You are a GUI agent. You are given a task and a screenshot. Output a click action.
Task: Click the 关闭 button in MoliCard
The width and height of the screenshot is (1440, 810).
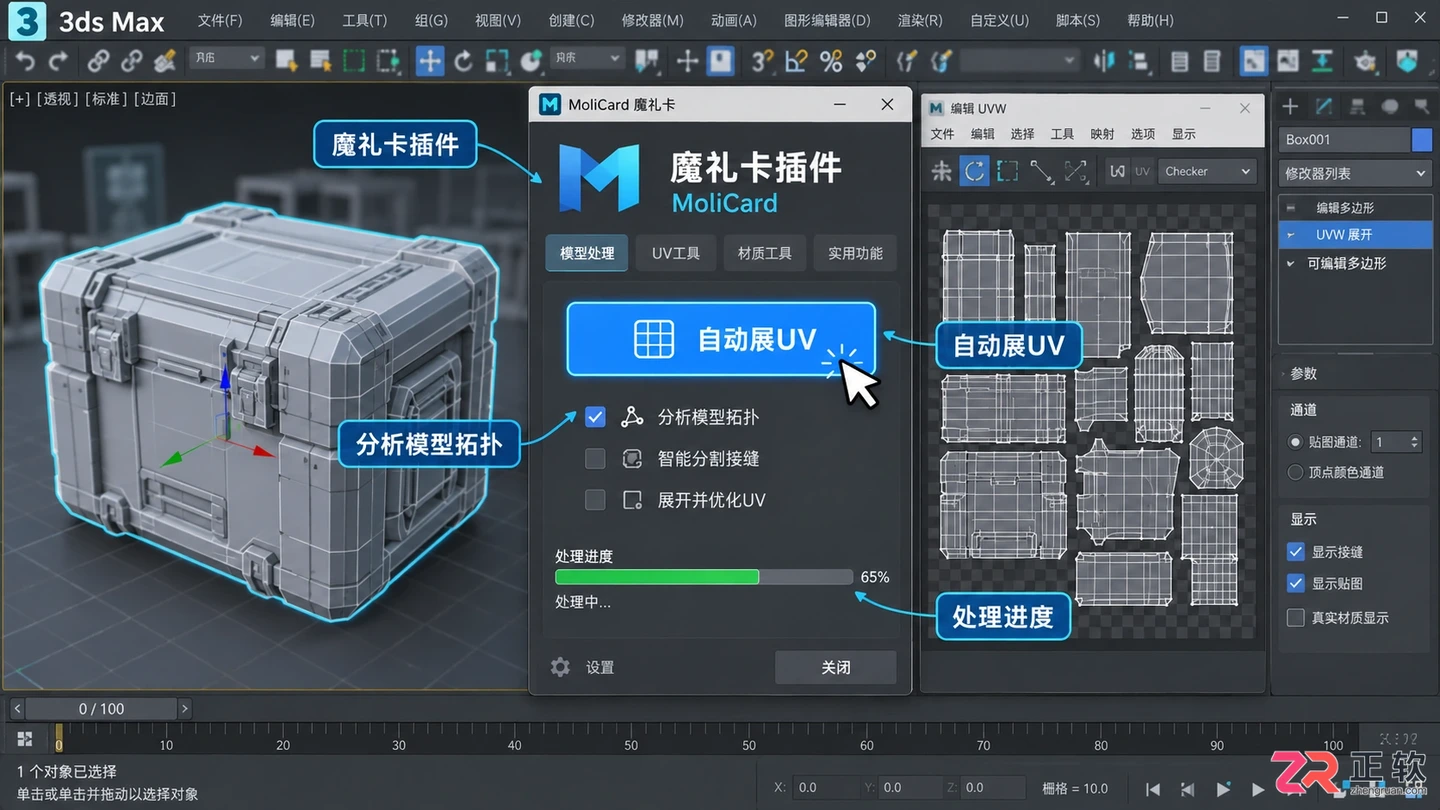click(836, 667)
